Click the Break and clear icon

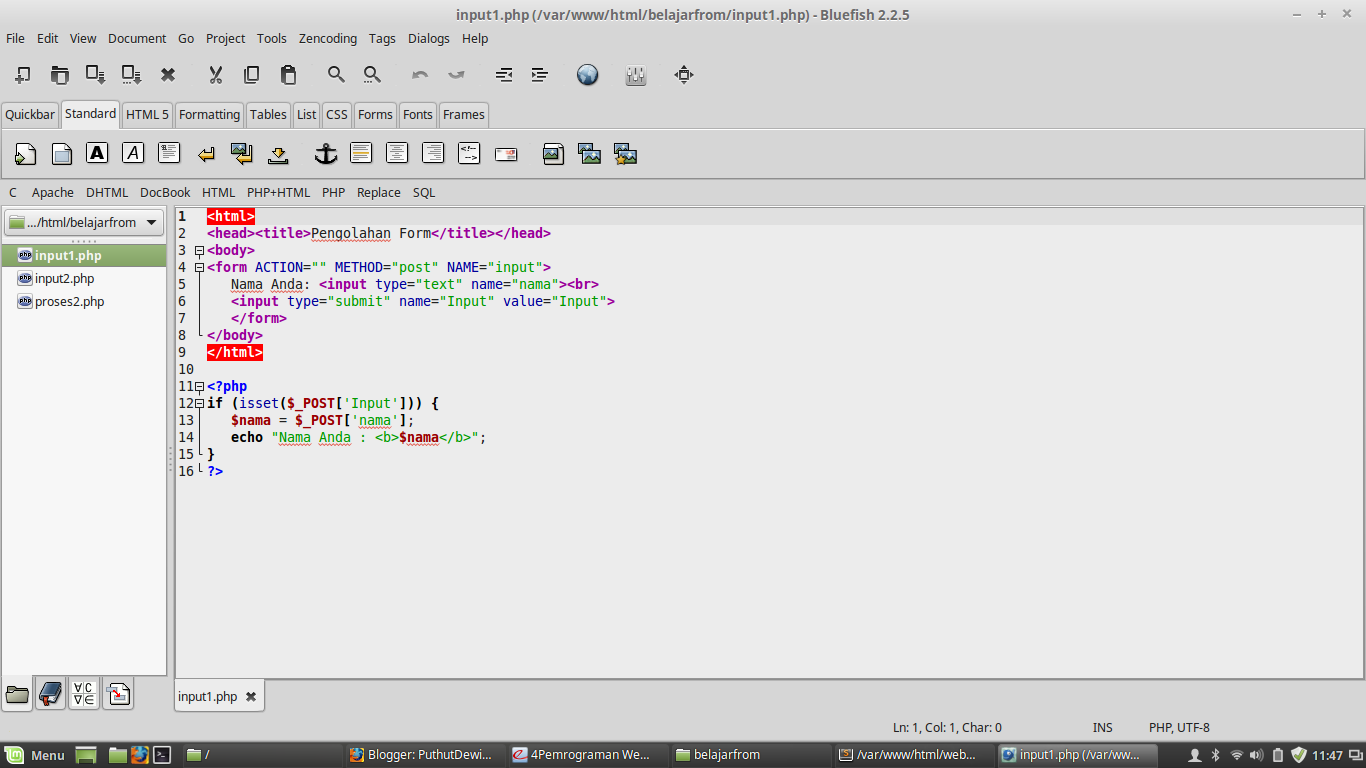coord(241,153)
